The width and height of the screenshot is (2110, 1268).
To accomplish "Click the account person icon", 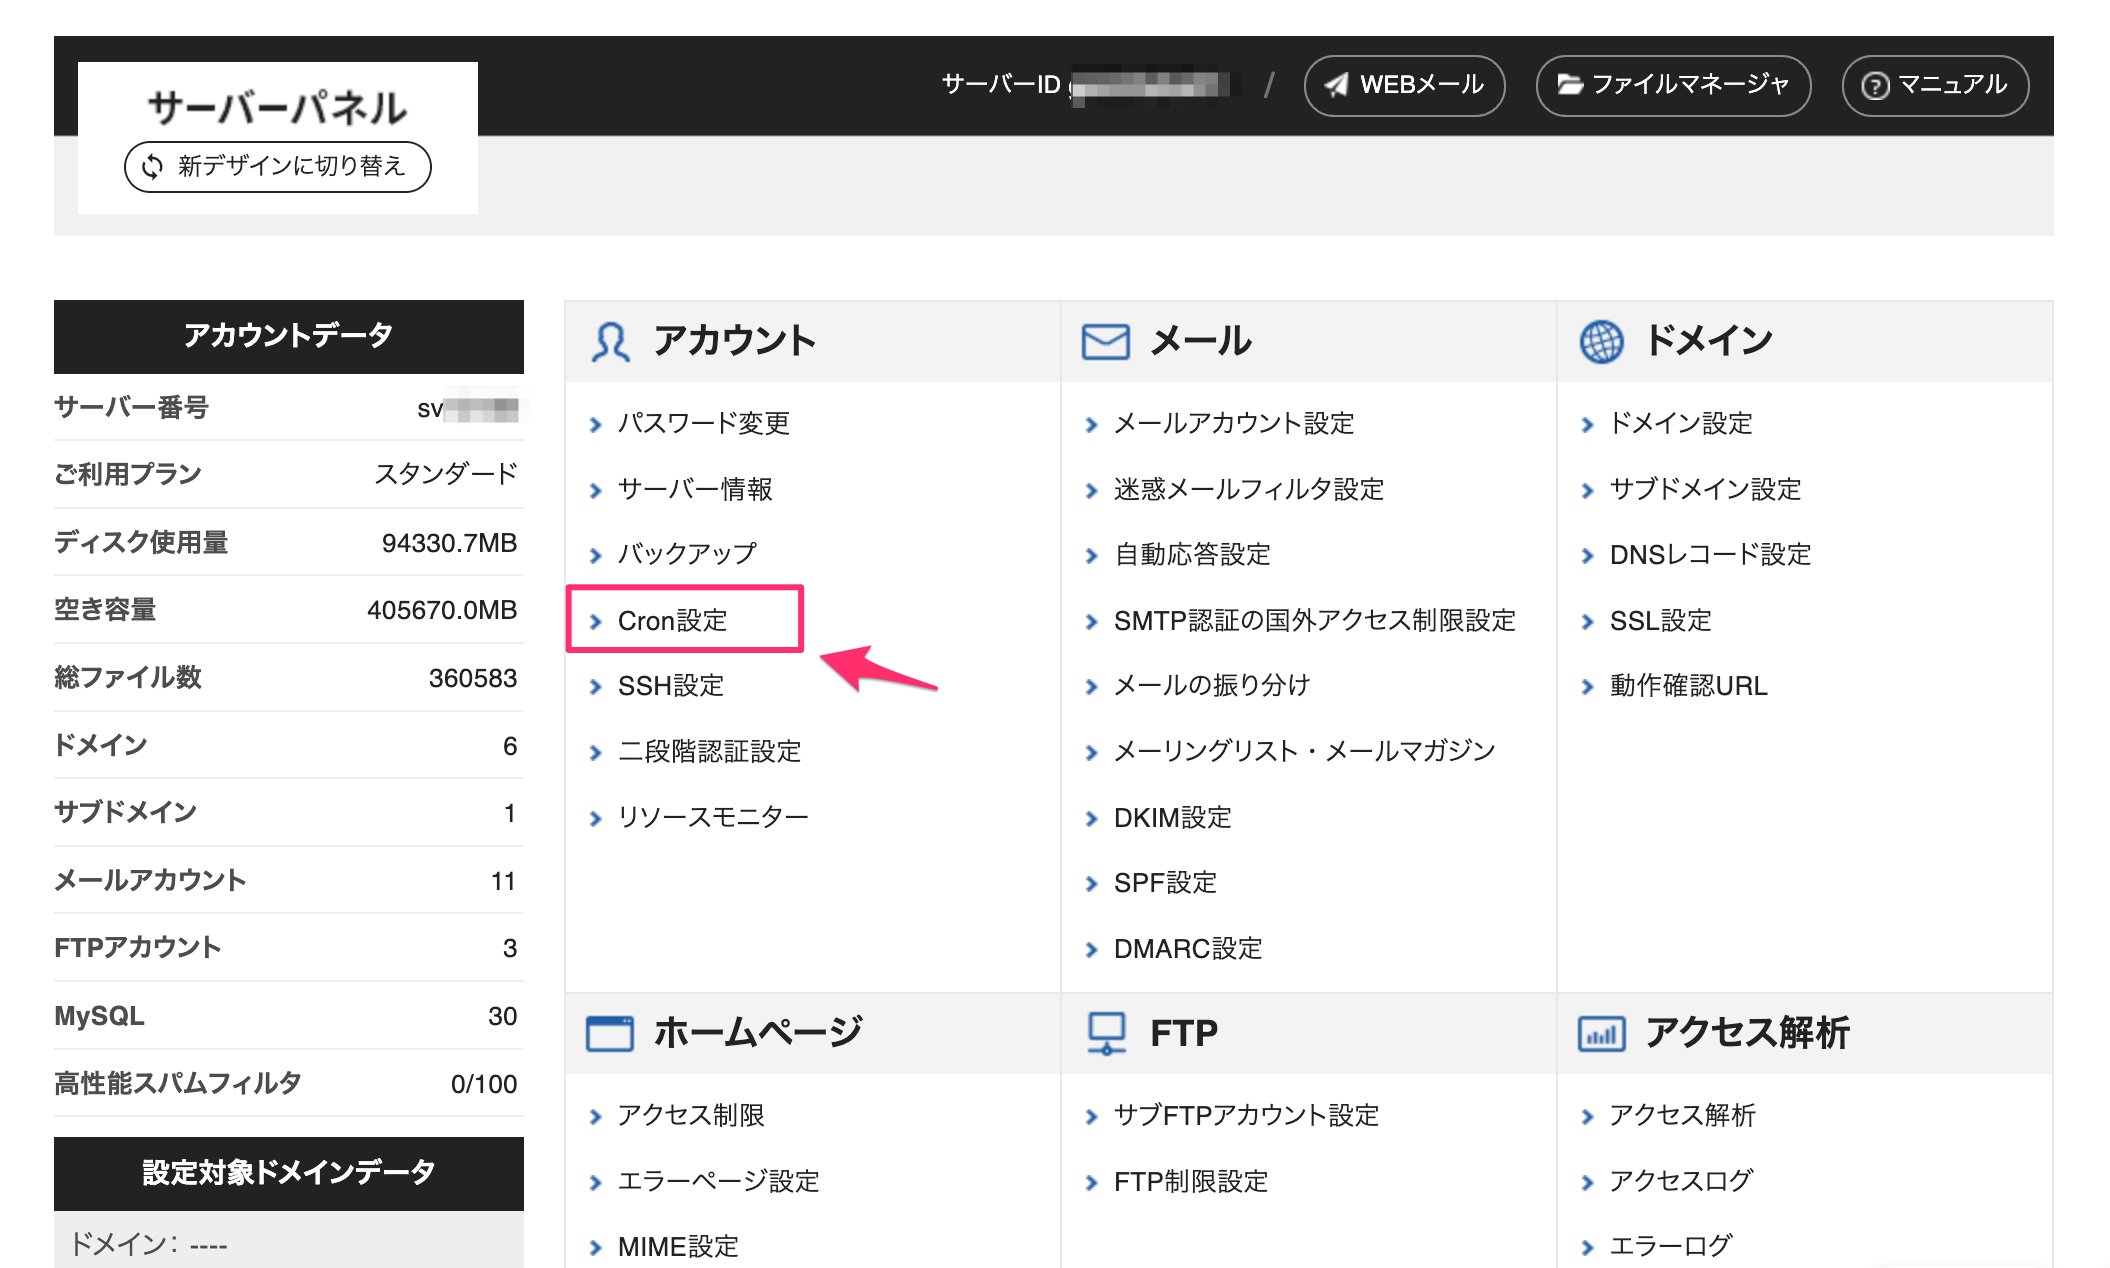I will click(610, 342).
